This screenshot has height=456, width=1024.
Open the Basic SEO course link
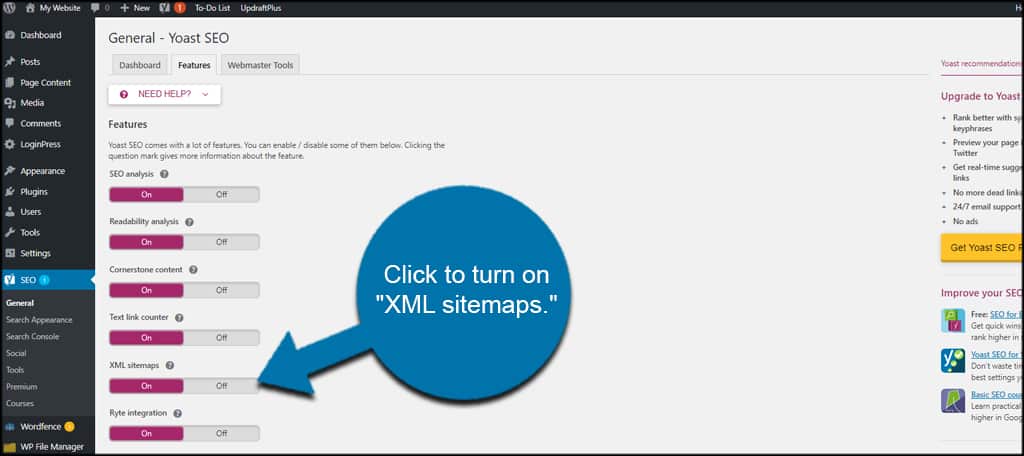(997, 395)
